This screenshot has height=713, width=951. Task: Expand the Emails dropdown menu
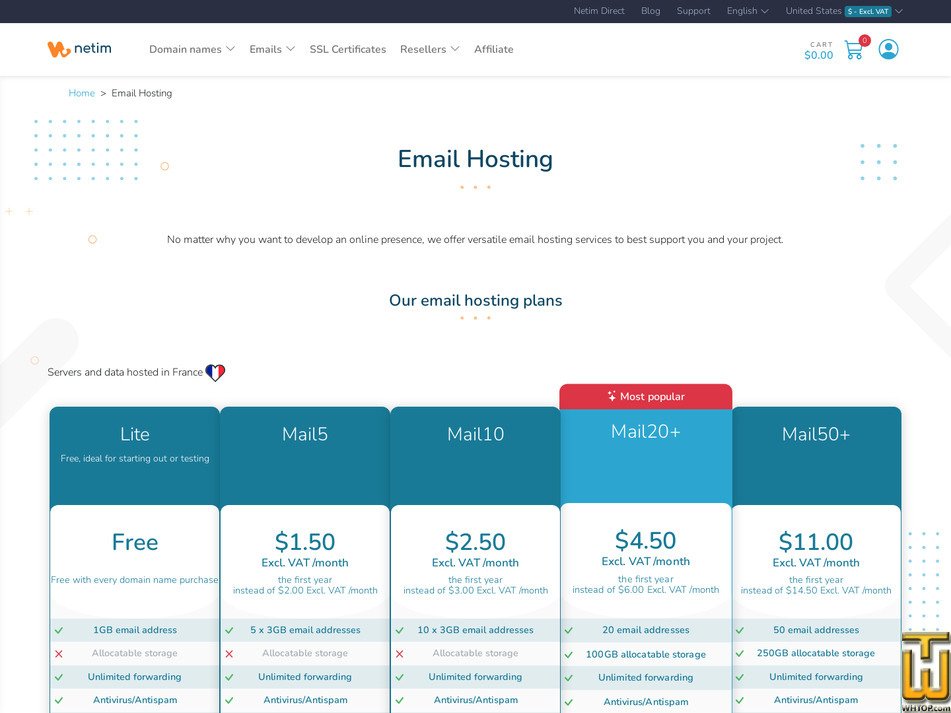(x=272, y=49)
